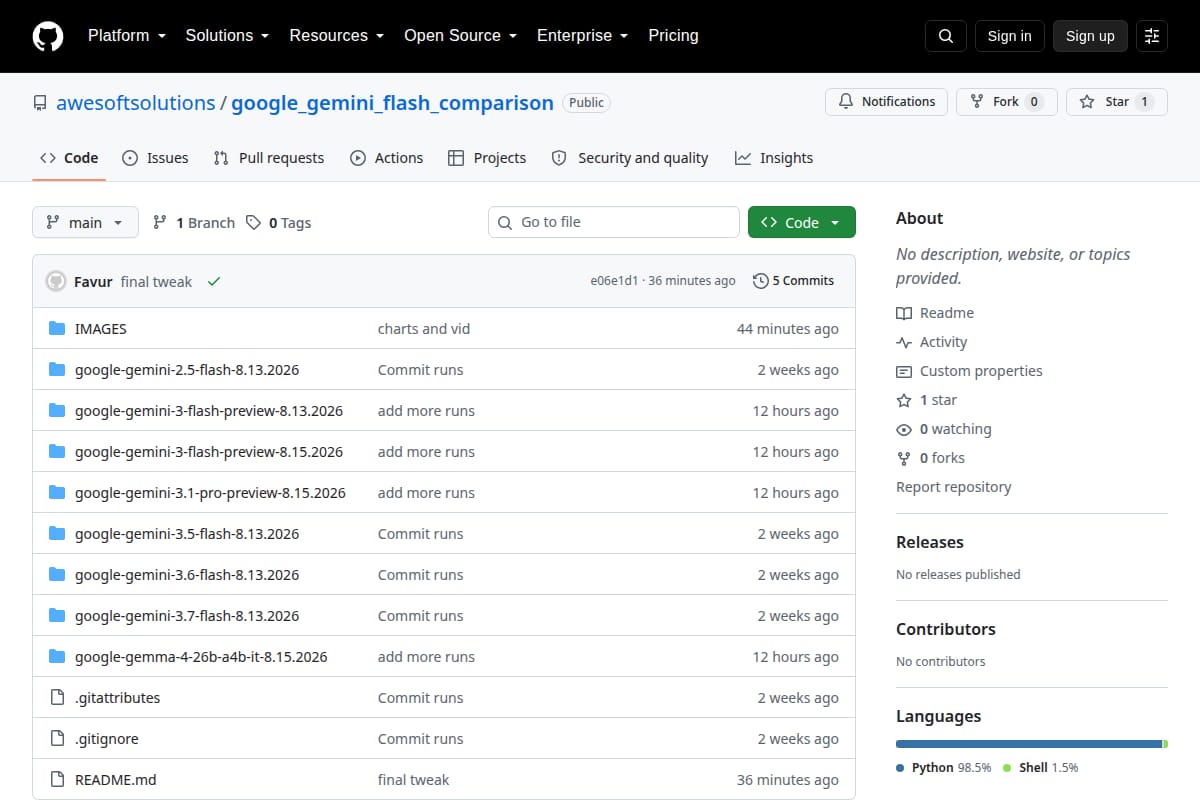Click the Fork button
The height and width of the screenshot is (800, 1200).
point(1006,102)
